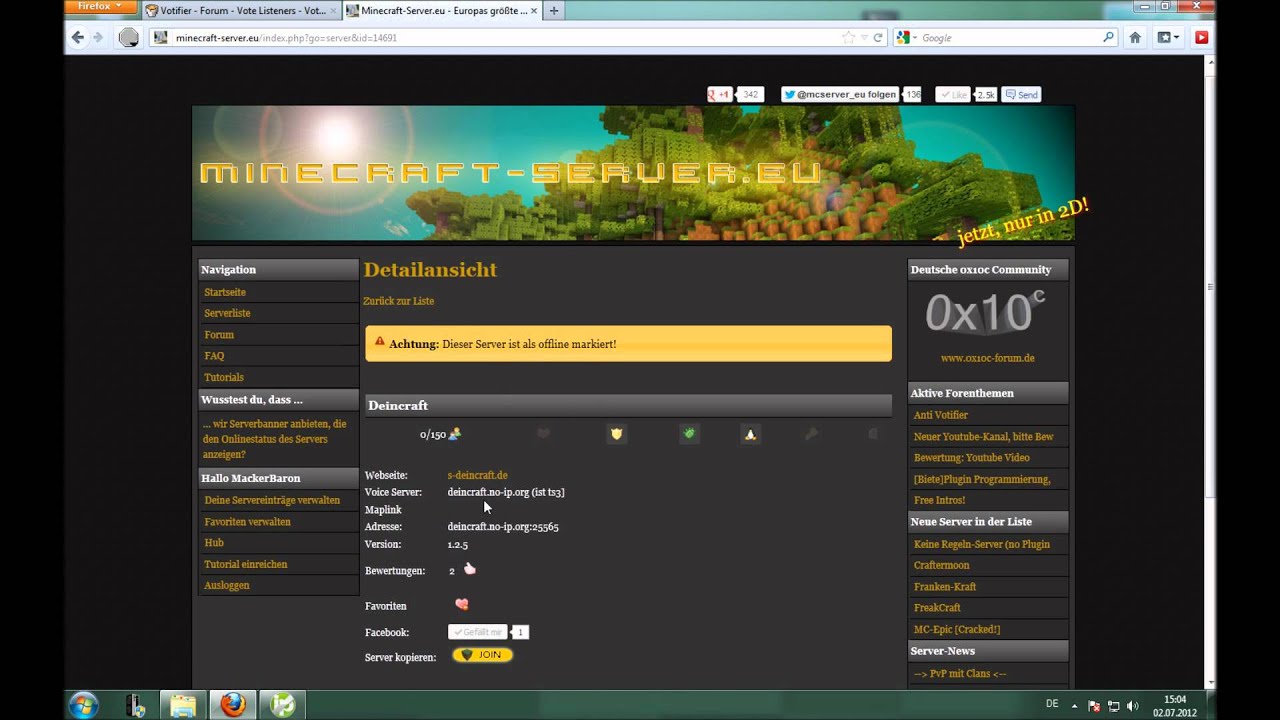Click the yellow JOIN button

(482, 655)
